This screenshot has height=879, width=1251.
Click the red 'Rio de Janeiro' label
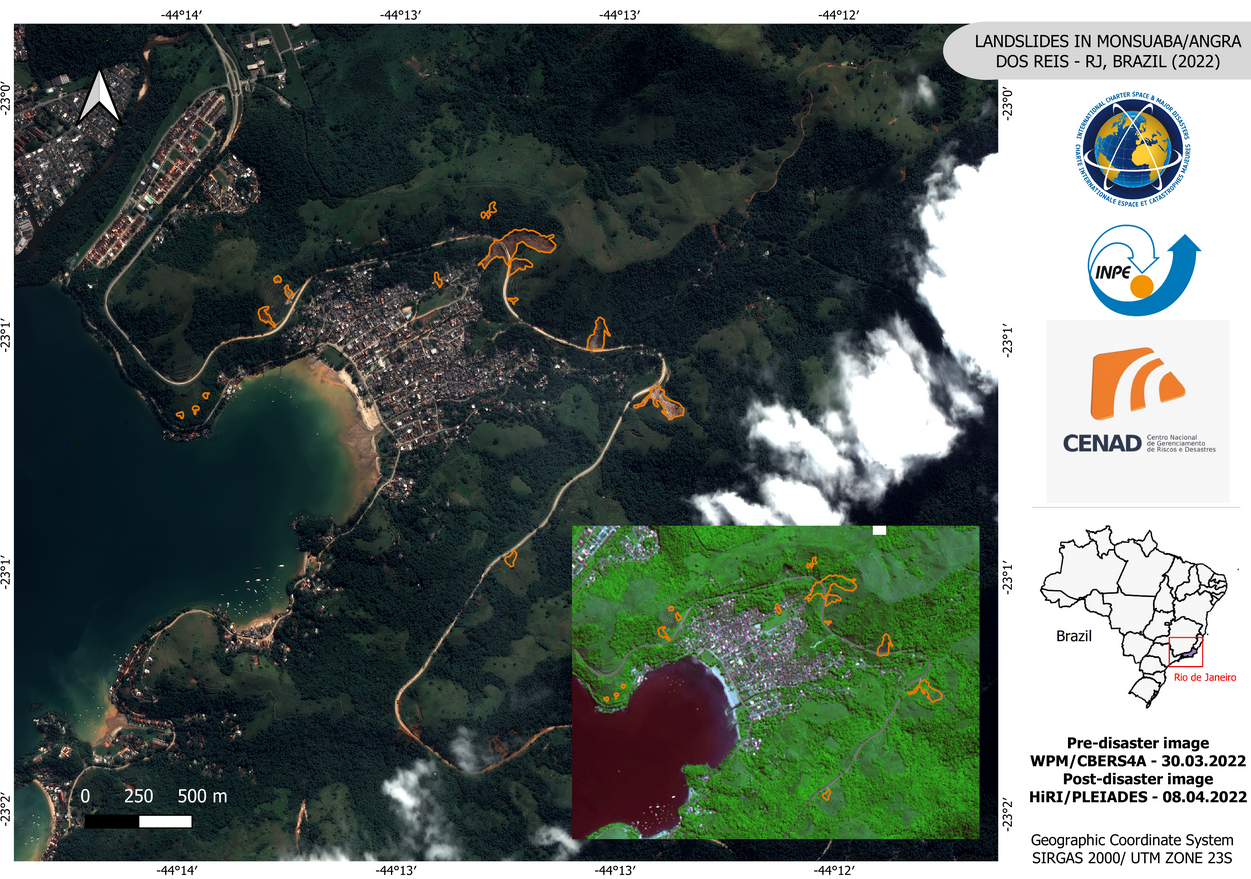click(1204, 678)
